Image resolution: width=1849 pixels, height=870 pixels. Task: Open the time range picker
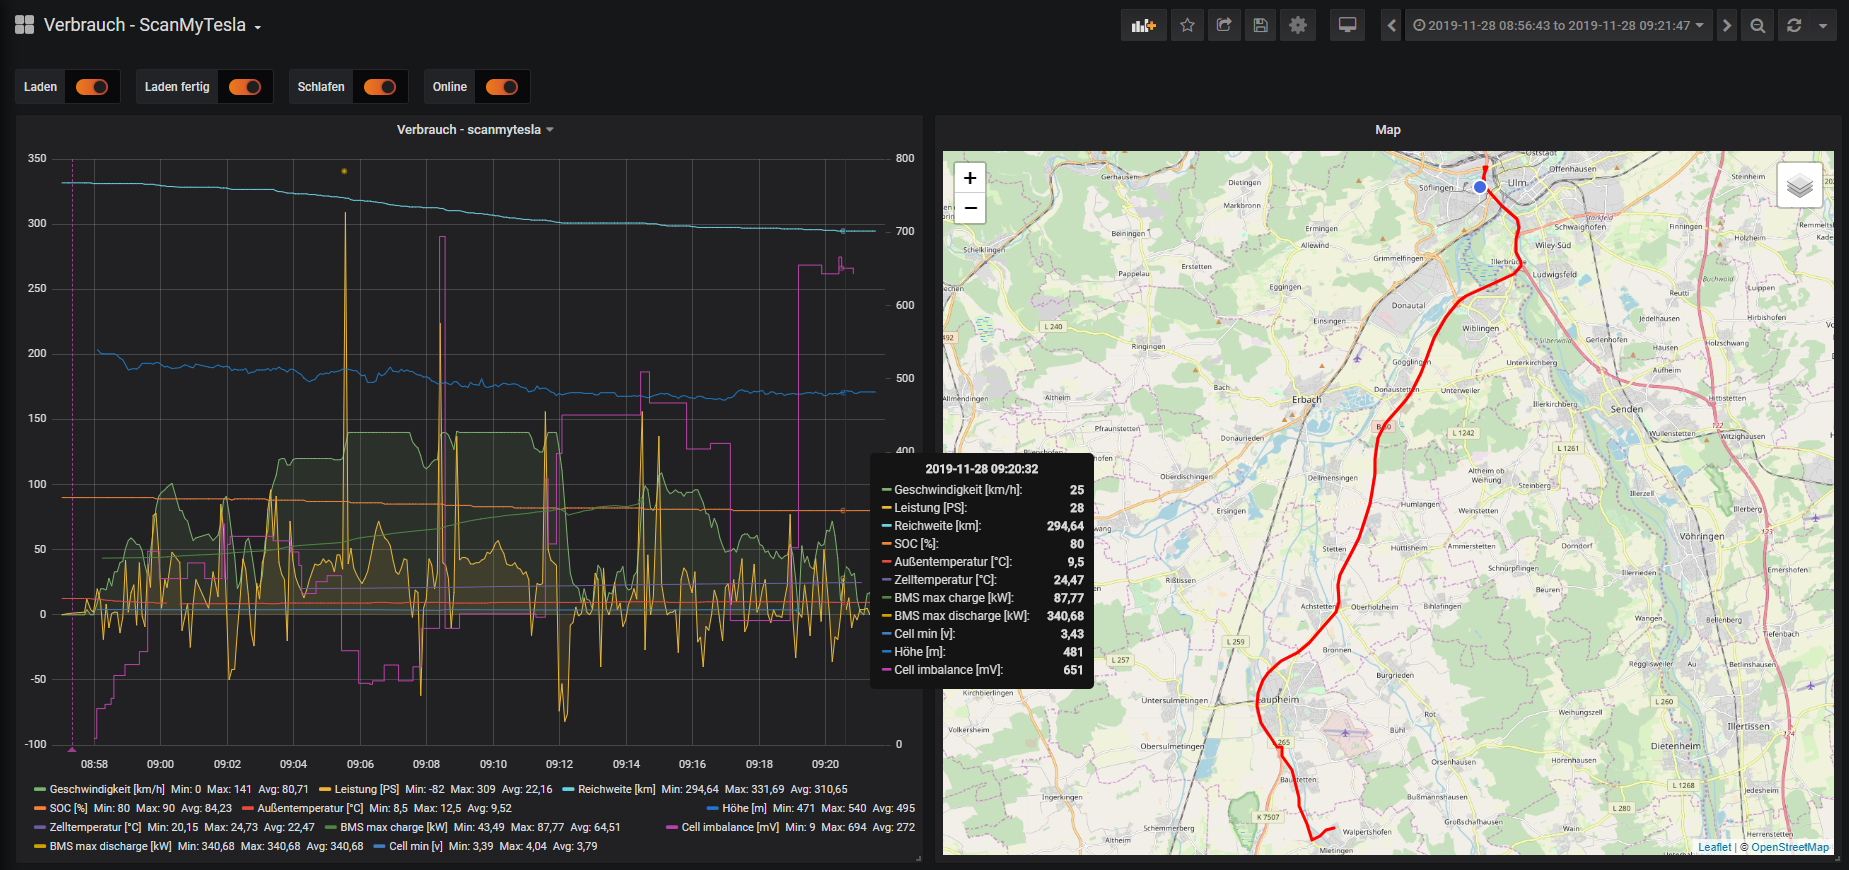(1559, 25)
